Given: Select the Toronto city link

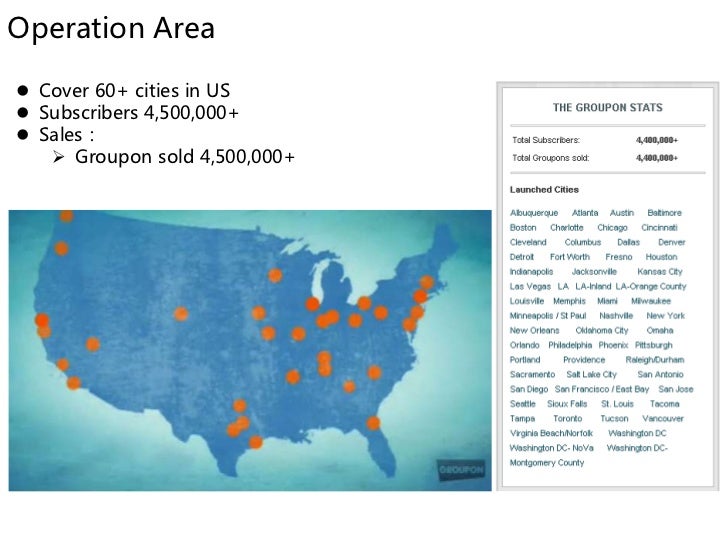Looking at the screenshot, I should click(x=567, y=418).
